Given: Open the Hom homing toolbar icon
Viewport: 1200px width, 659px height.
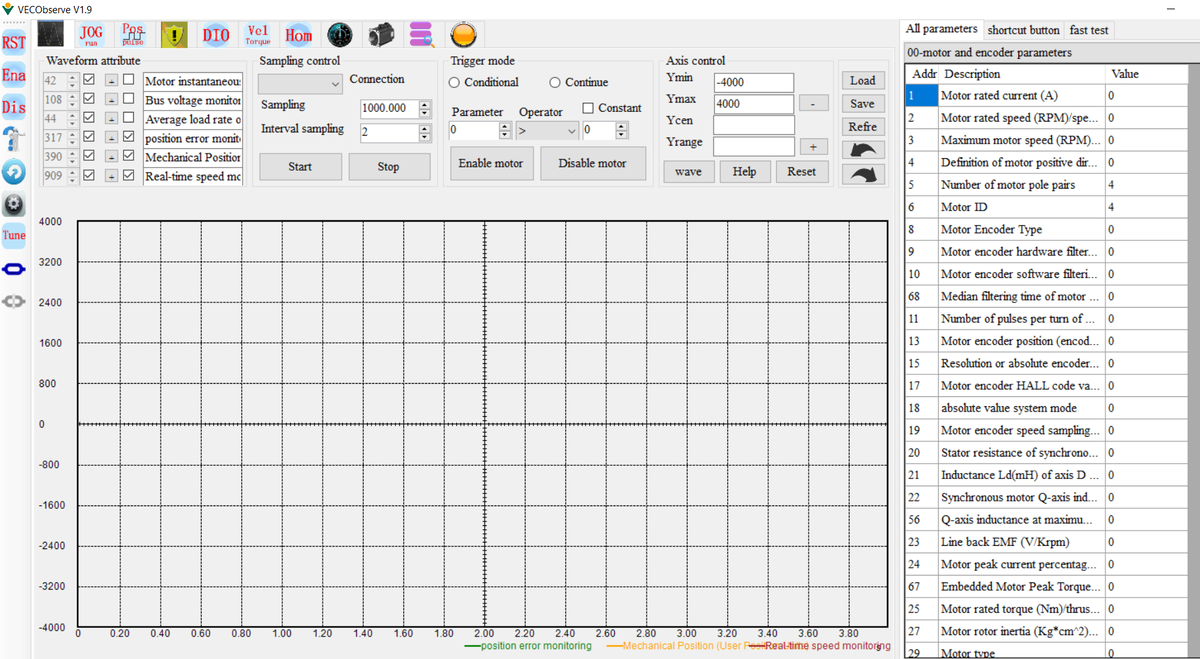Looking at the screenshot, I should tap(298, 35).
